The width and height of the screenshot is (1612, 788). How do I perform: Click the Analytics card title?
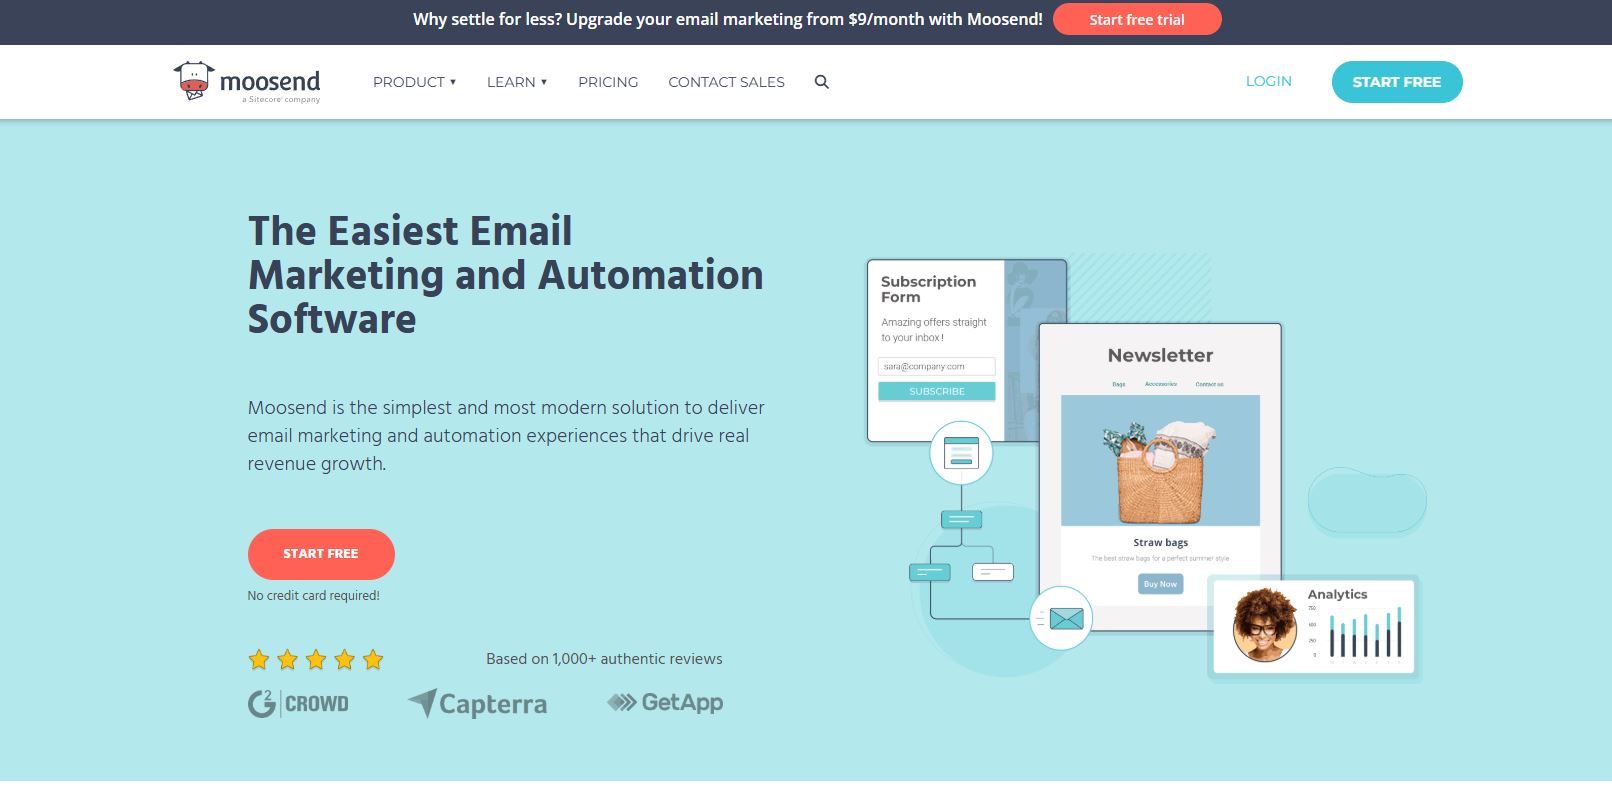(x=1337, y=594)
